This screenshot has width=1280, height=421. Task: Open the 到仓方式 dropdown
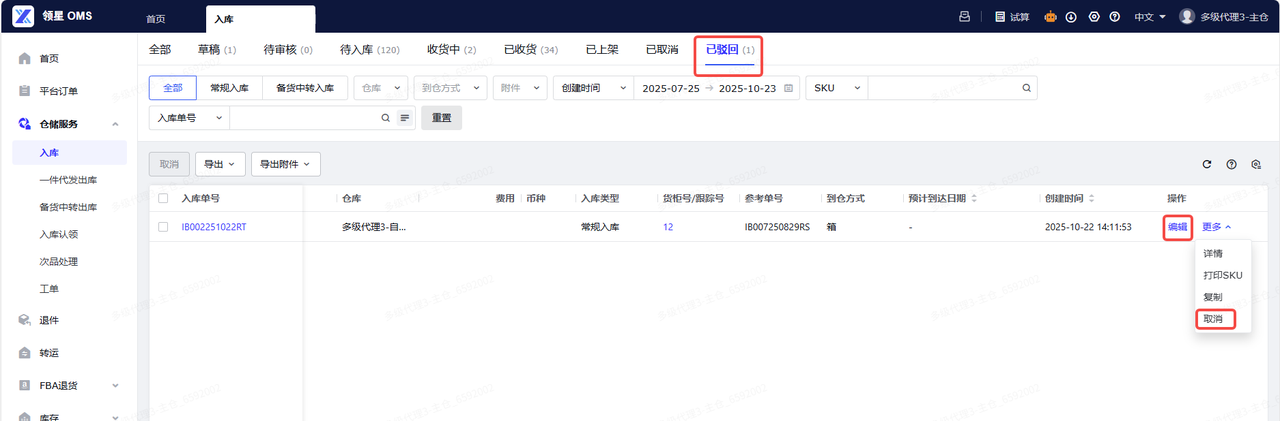click(x=450, y=88)
